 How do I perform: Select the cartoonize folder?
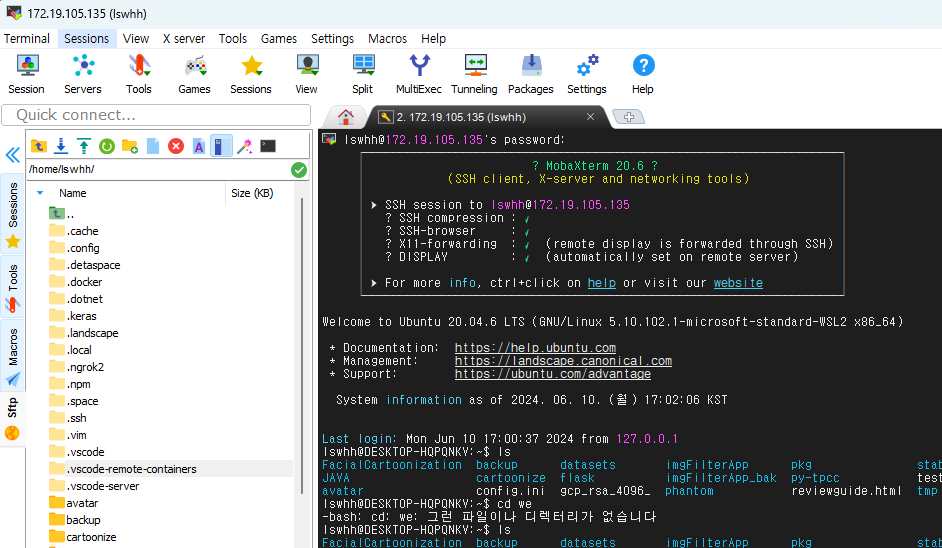83,537
